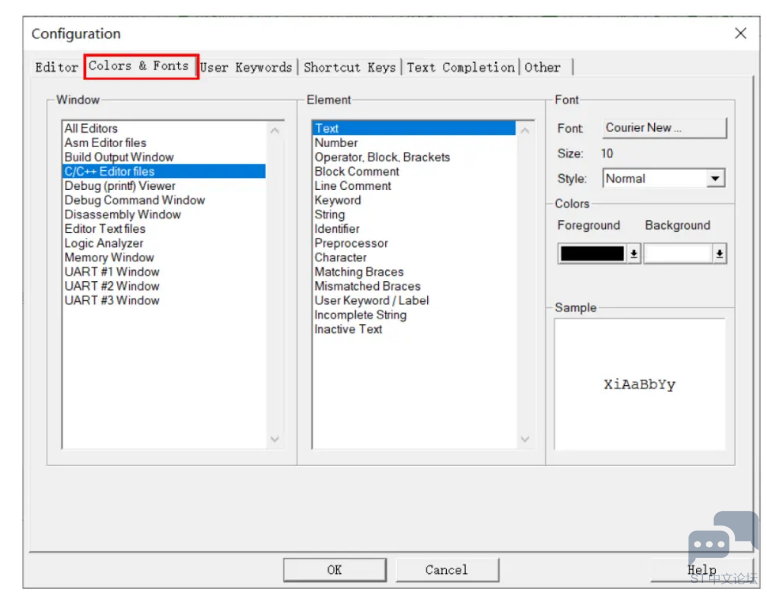Pick Preprocessor element
767x594 pixels.
[414, 243]
